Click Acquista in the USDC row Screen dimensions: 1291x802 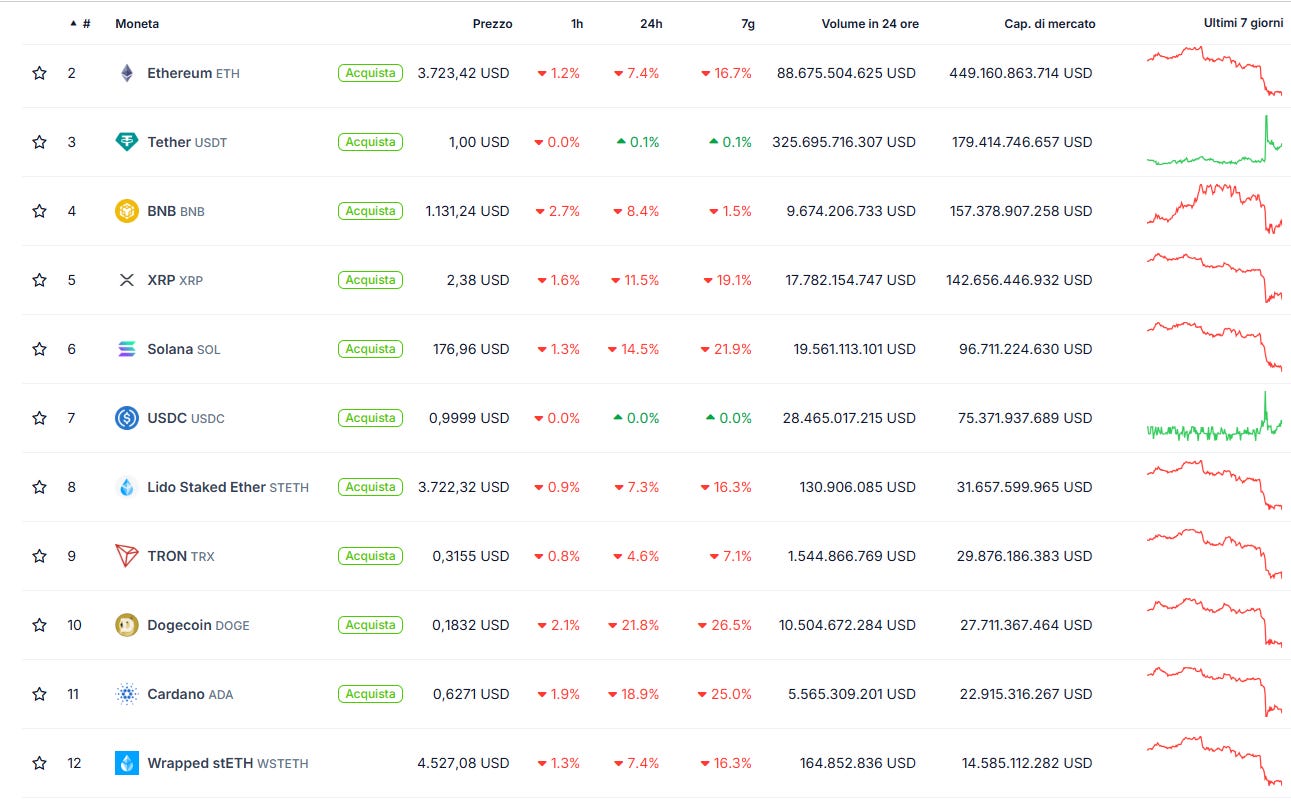point(371,418)
